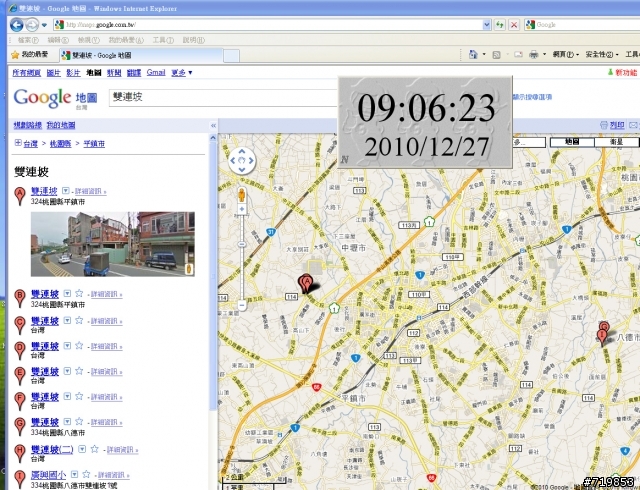Open the 說明(H) menu

pyautogui.click(x=193, y=40)
